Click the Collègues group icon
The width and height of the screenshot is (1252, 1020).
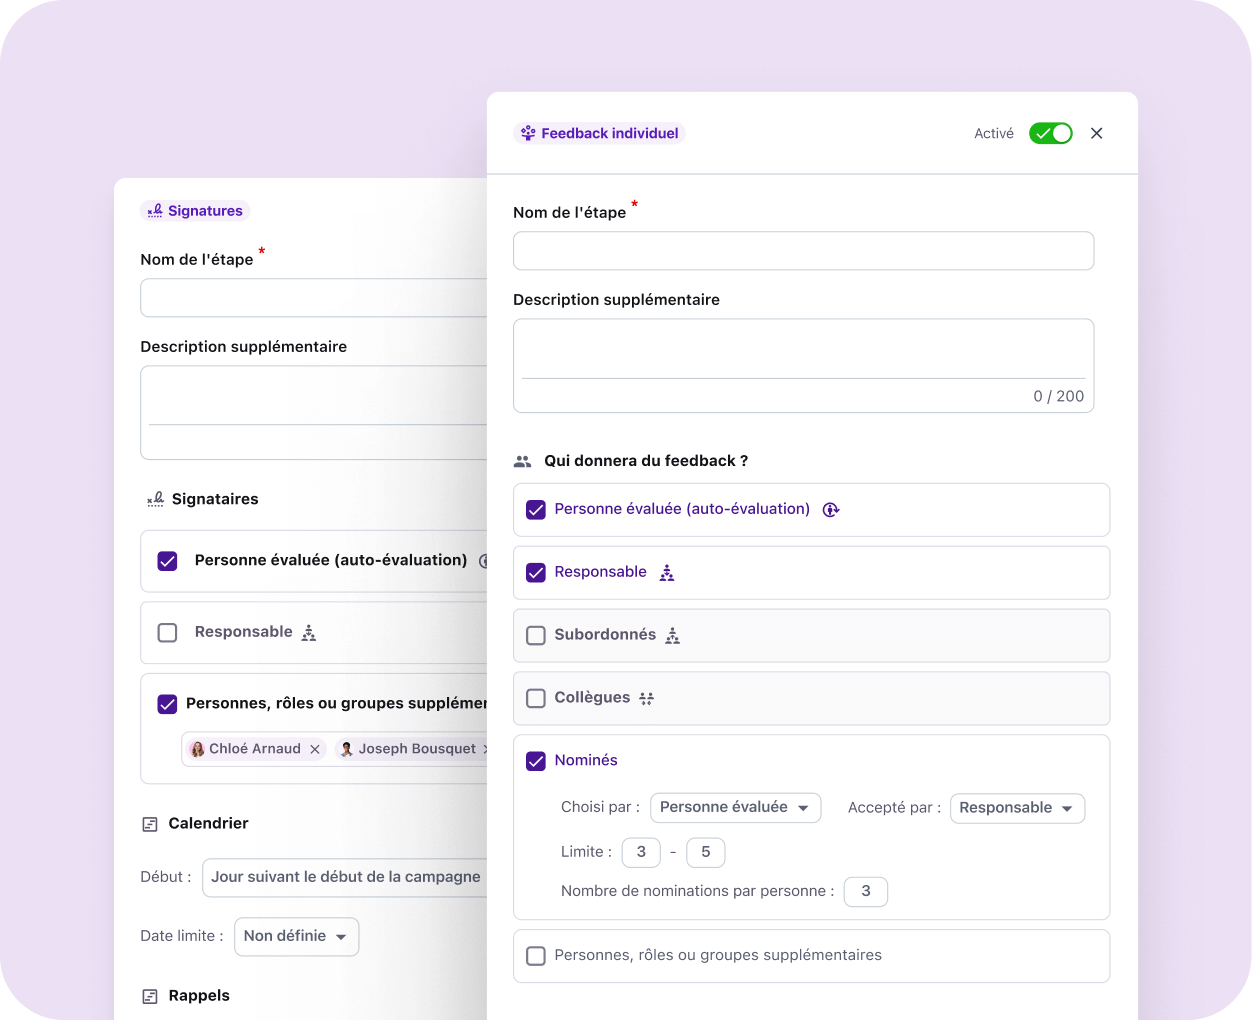point(647,699)
